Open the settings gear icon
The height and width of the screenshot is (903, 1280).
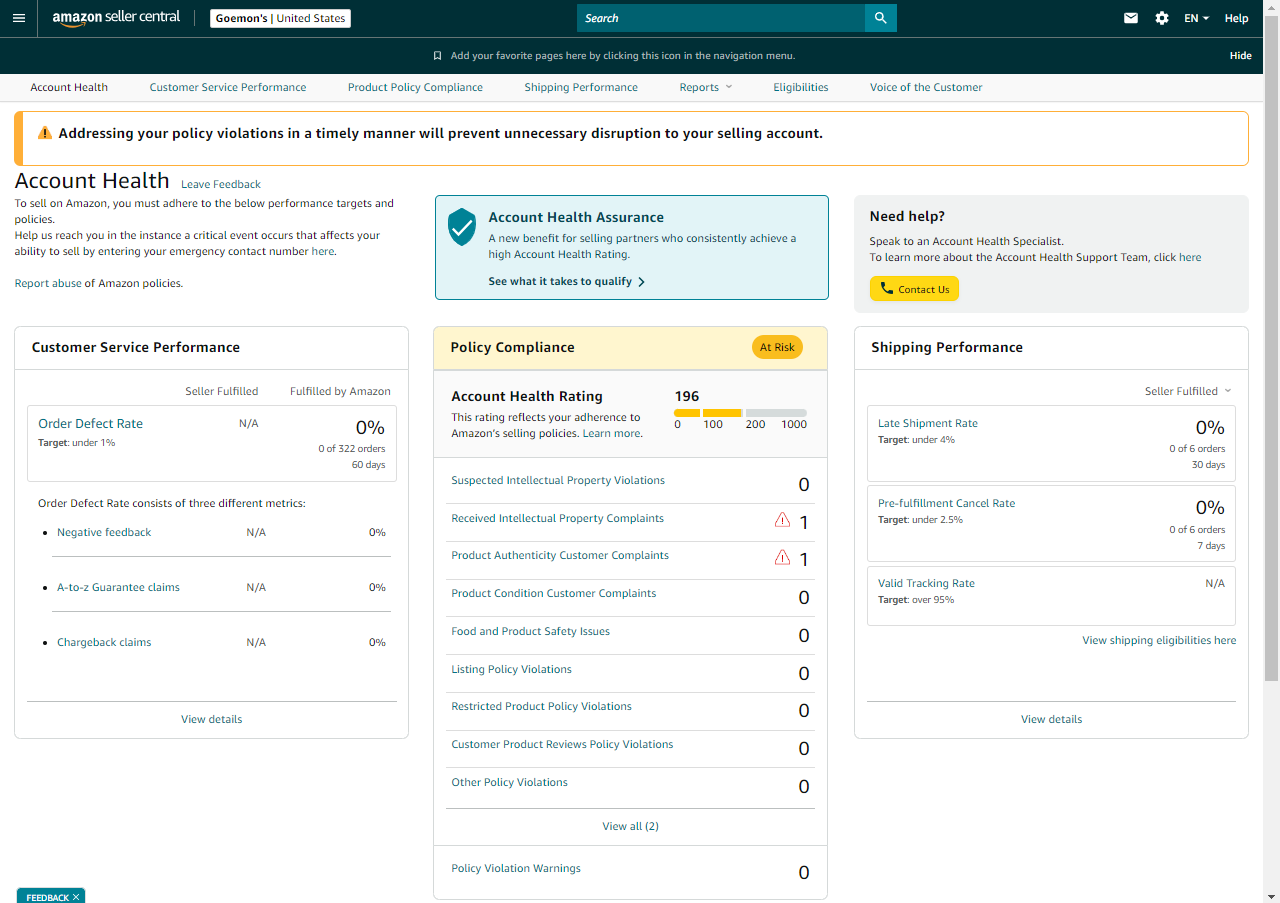coord(1162,18)
